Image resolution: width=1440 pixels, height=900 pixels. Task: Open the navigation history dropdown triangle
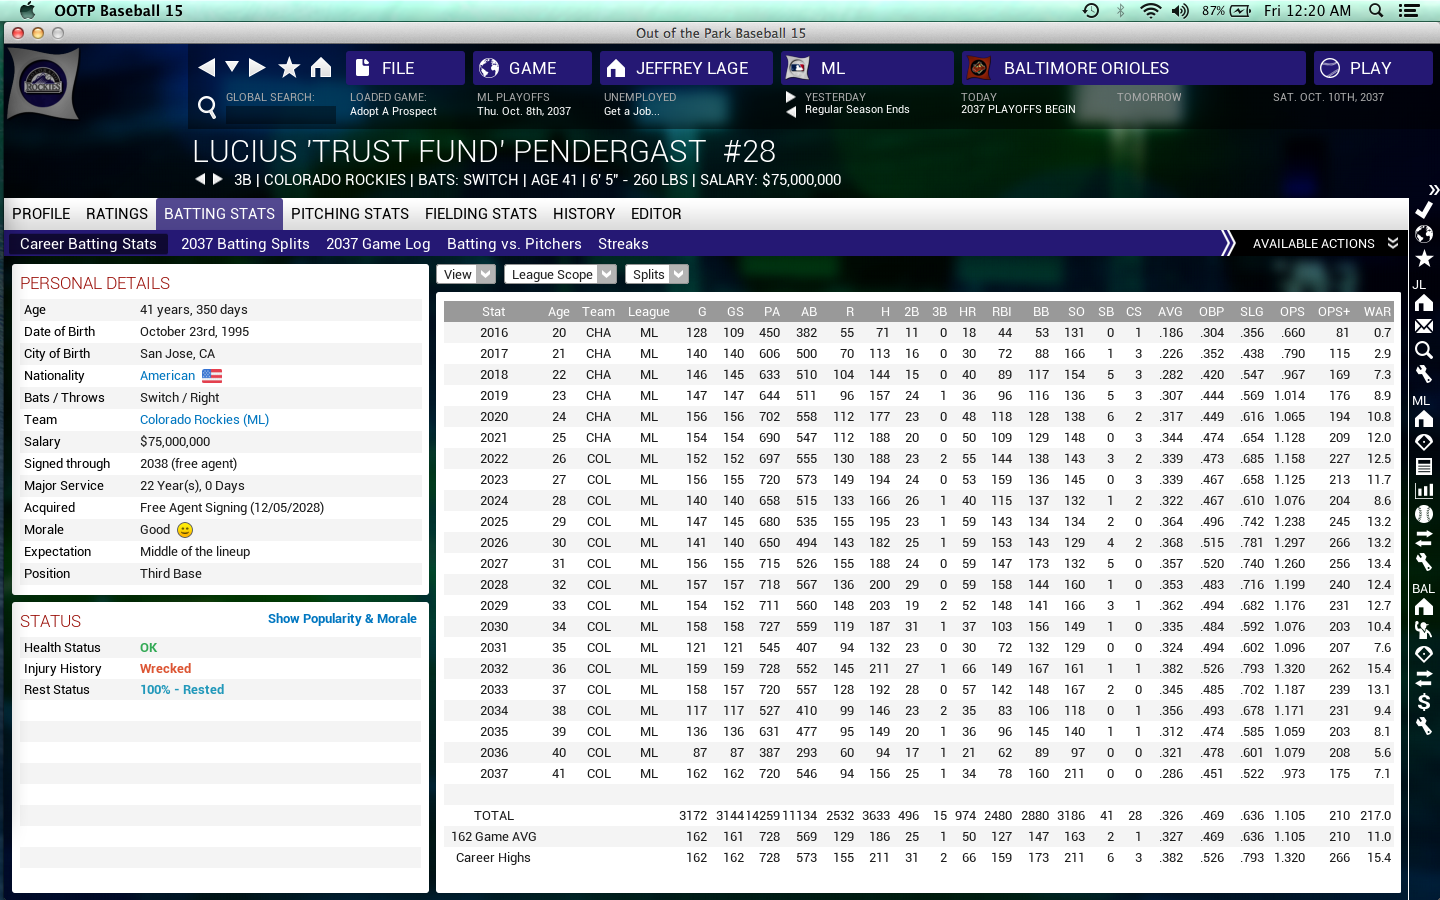point(232,67)
